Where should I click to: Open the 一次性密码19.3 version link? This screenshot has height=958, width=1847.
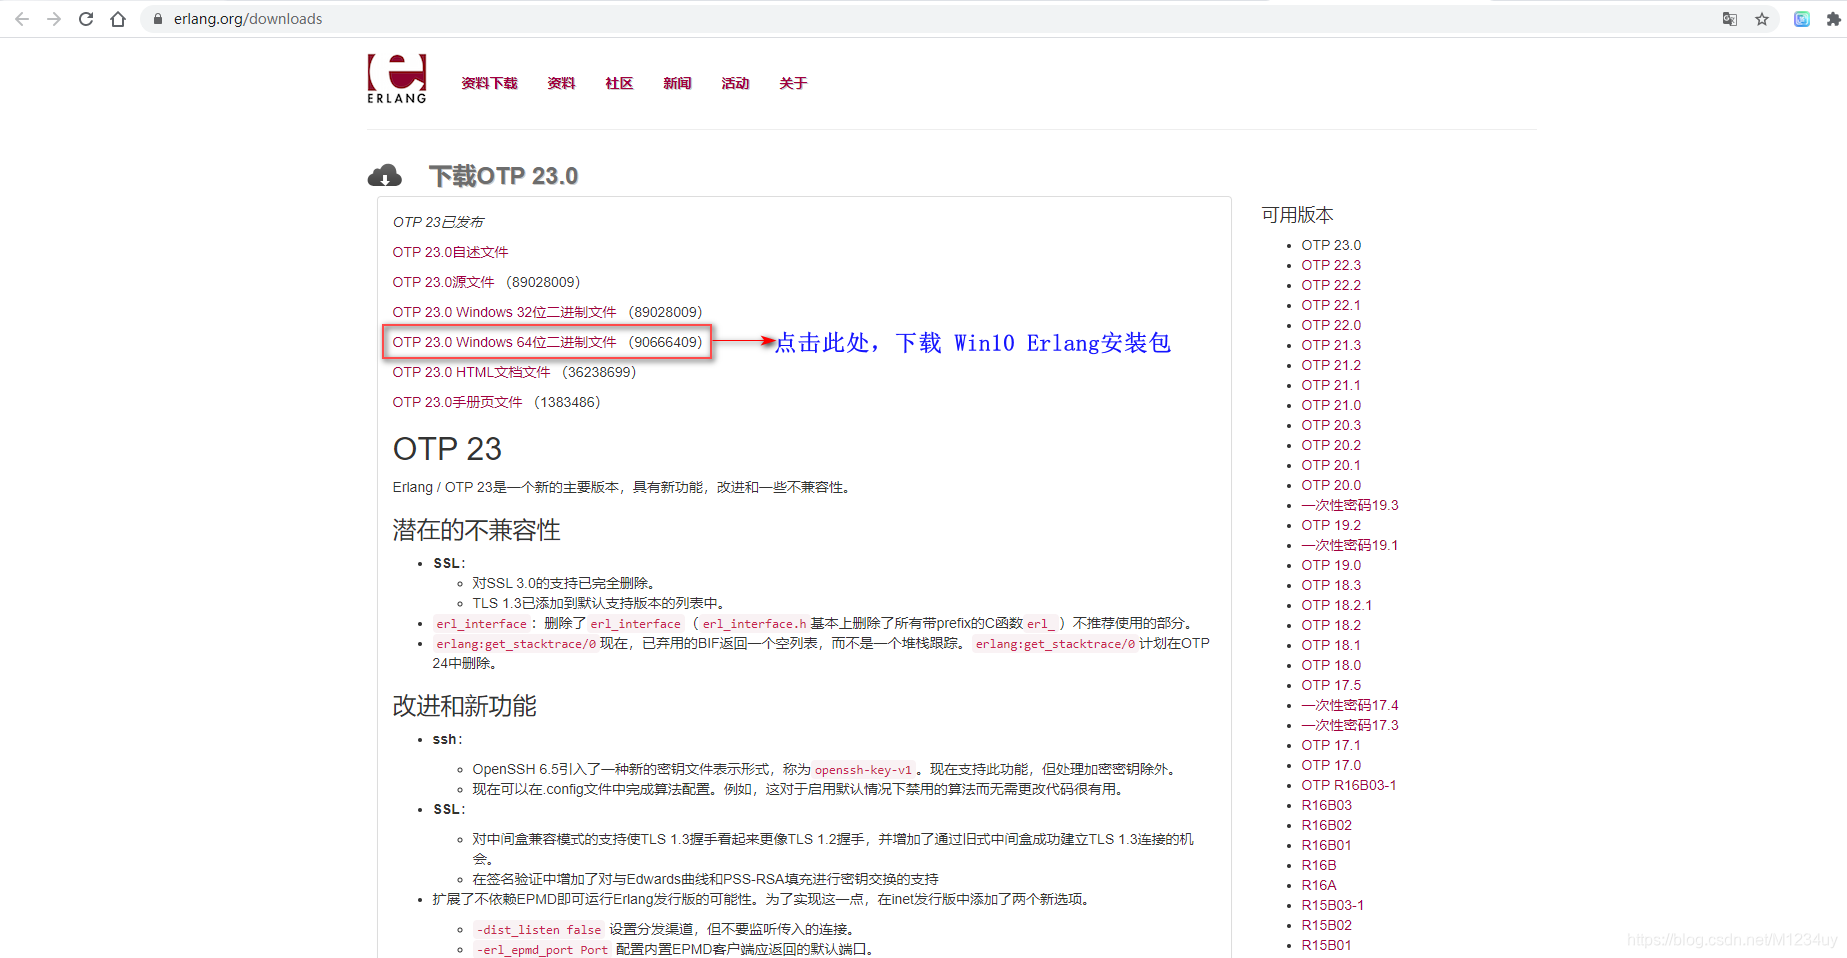tap(1350, 505)
